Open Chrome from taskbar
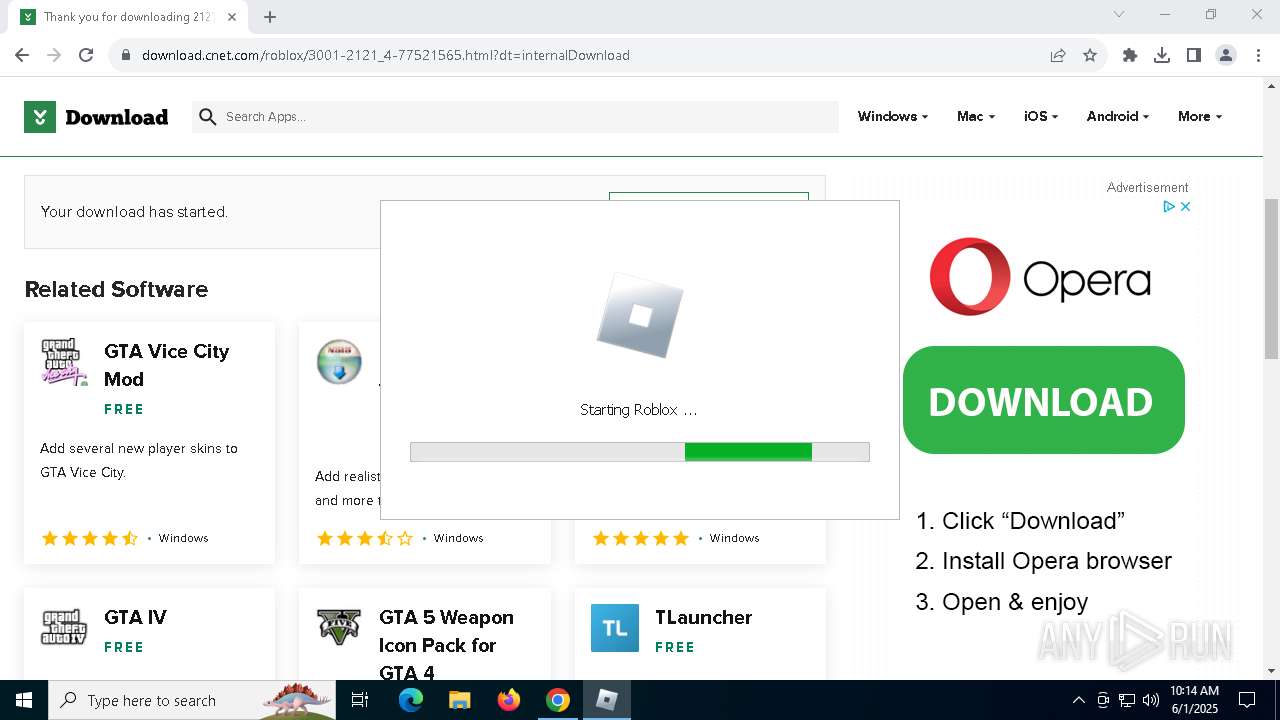Screen dimensions: 1280x720 (558, 700)
